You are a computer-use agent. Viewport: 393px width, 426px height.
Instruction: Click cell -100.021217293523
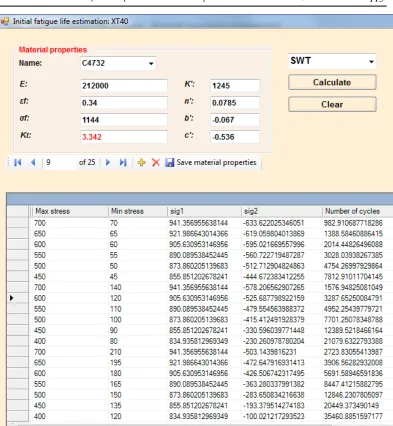(x=282, y=416)
